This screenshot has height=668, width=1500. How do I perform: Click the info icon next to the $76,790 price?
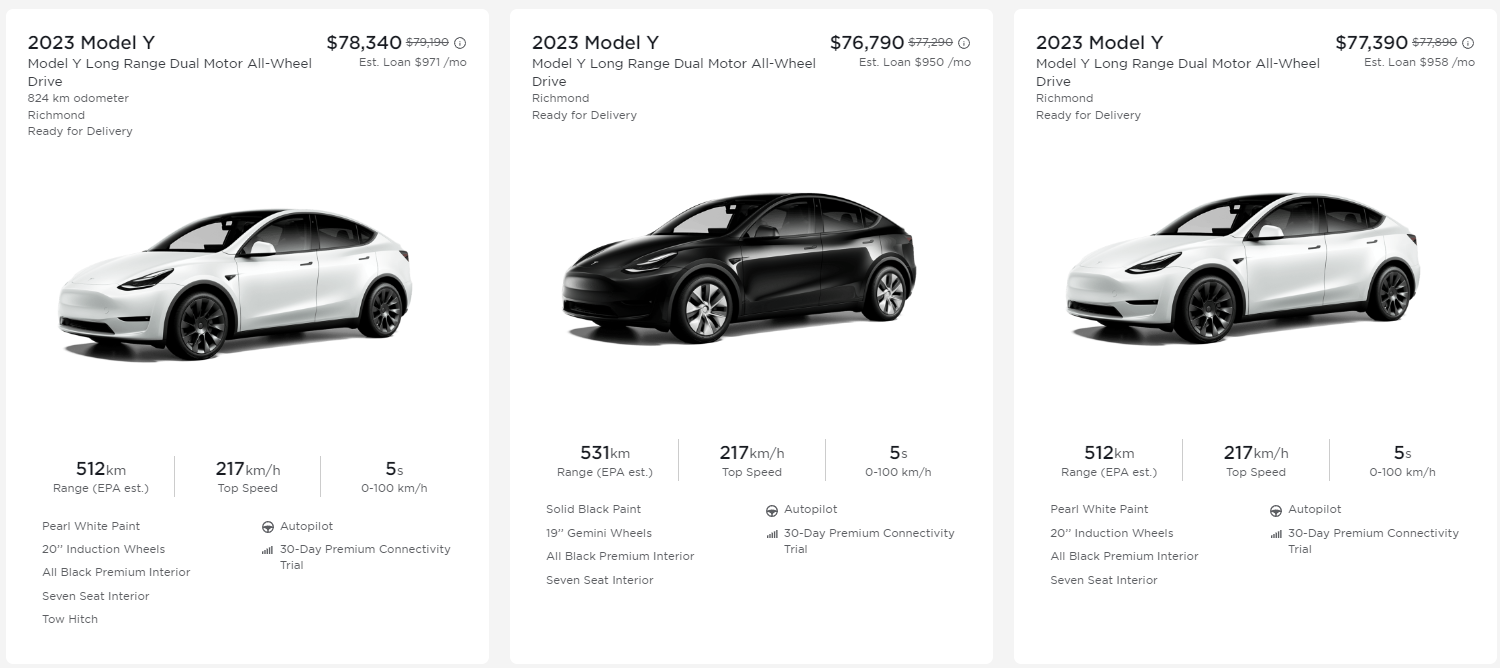[x=964, y=42]
